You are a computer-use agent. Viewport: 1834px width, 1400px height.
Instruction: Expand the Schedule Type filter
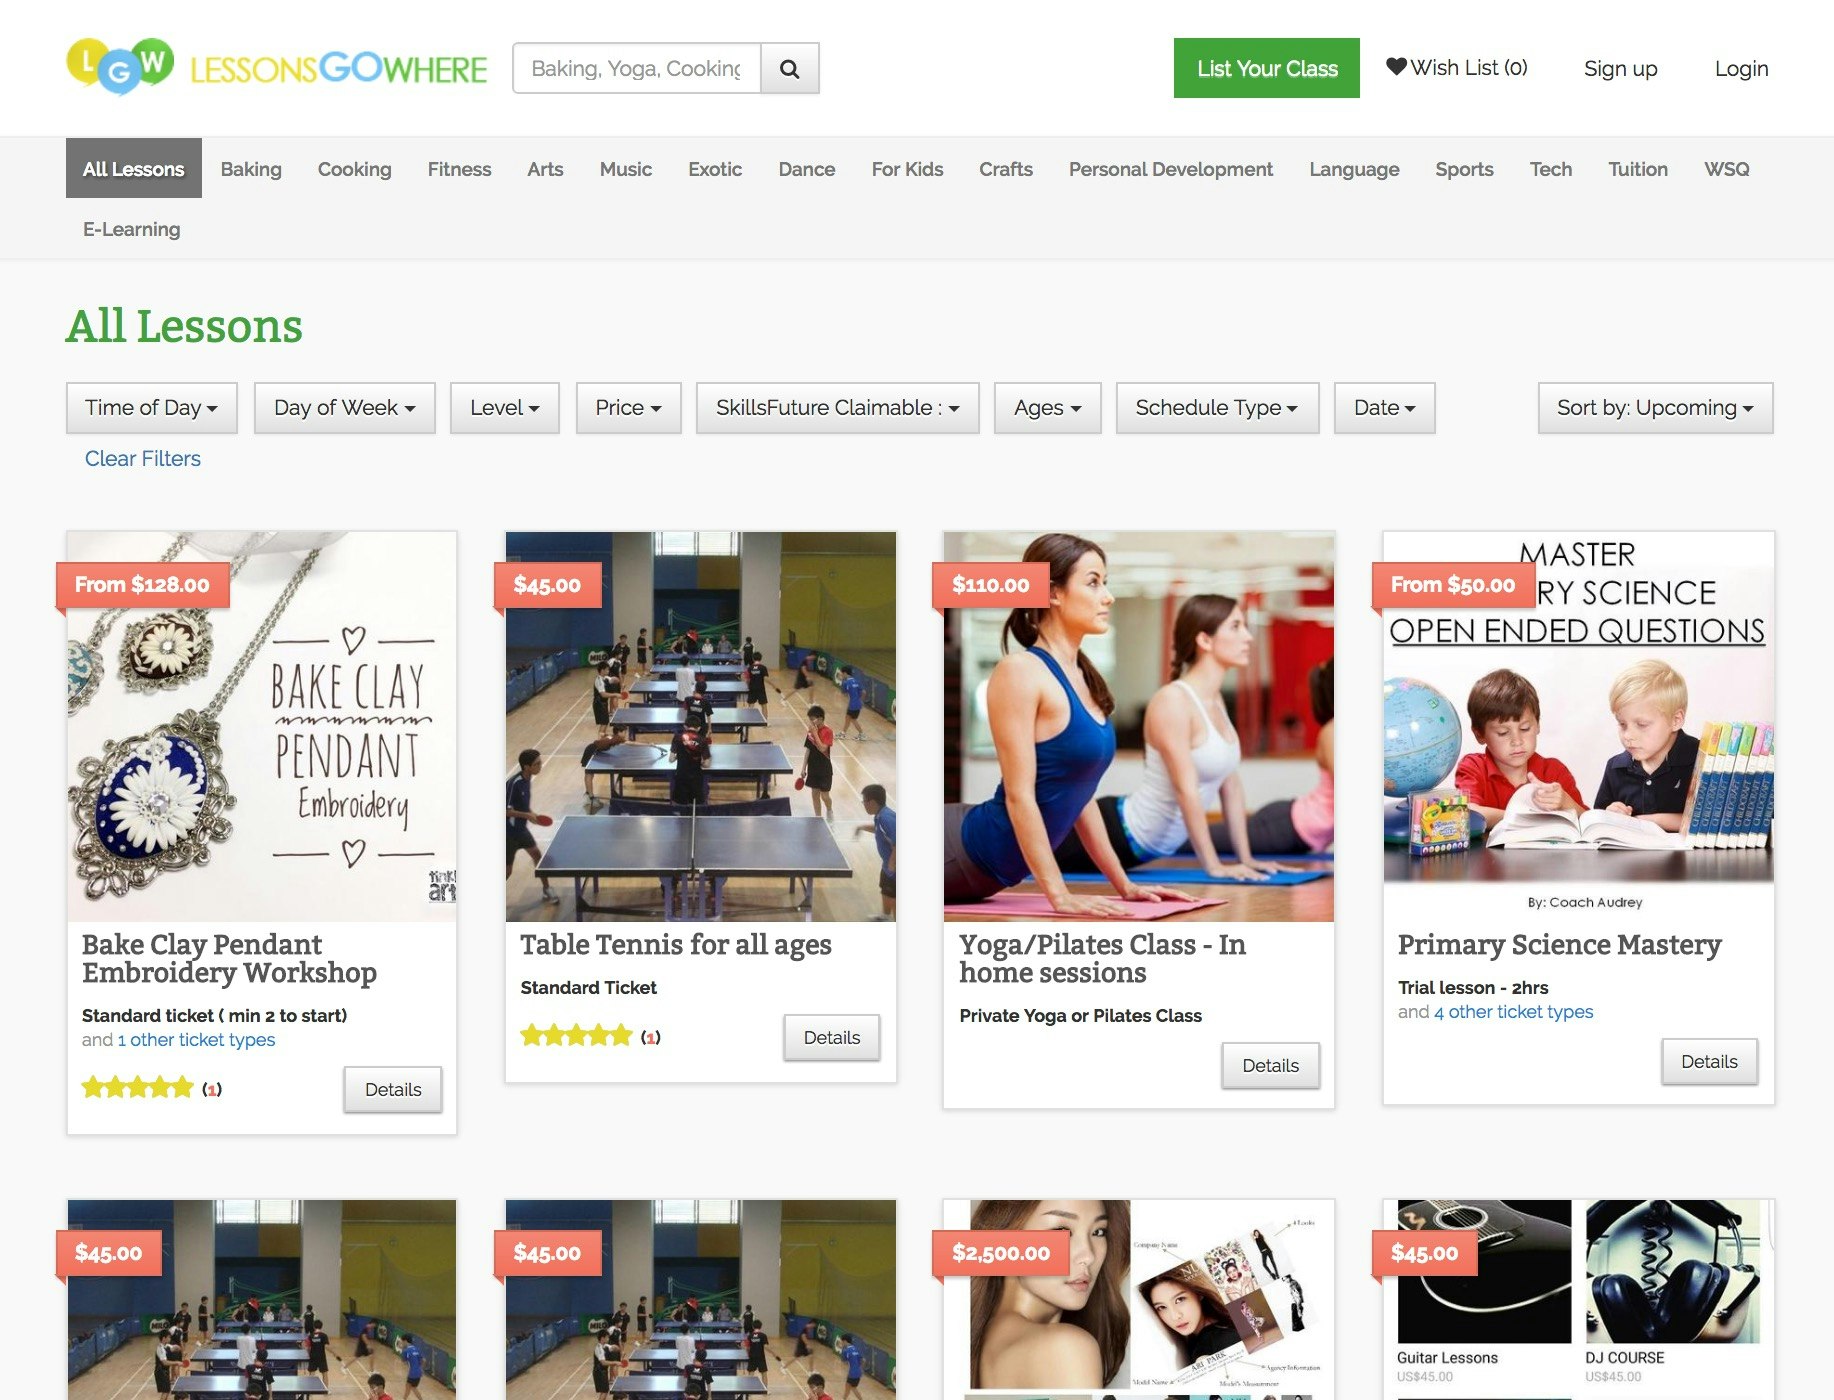pyautogui.click(x=1216, y=408)
